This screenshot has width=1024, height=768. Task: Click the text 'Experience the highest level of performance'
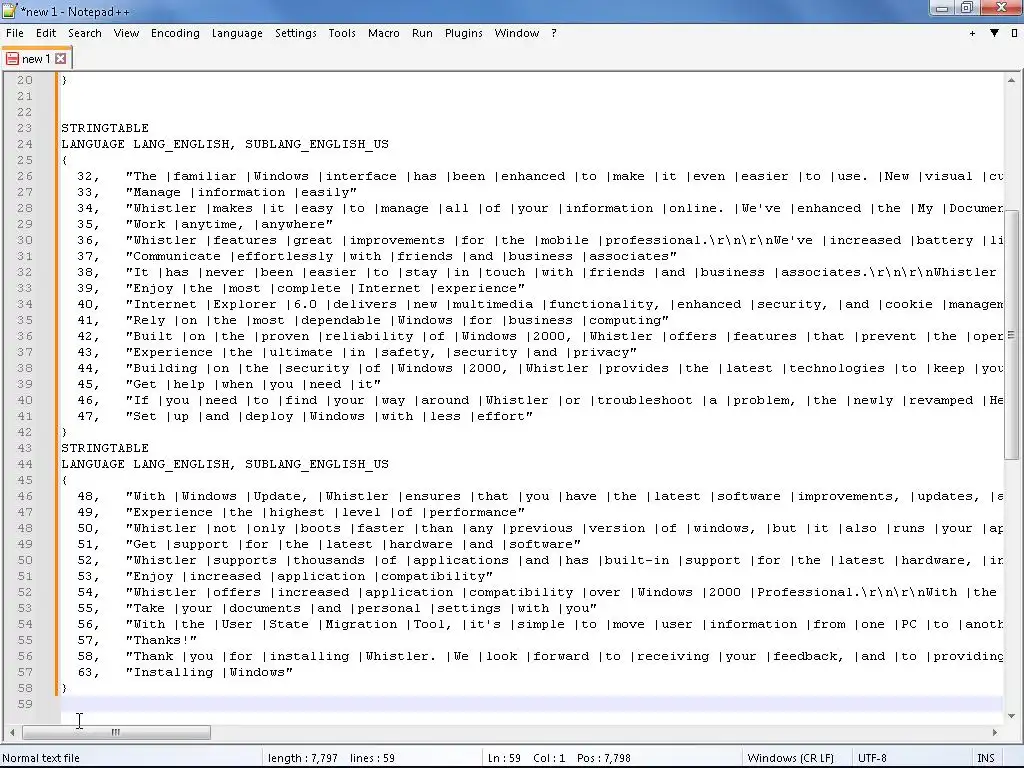tap(325, 512)
